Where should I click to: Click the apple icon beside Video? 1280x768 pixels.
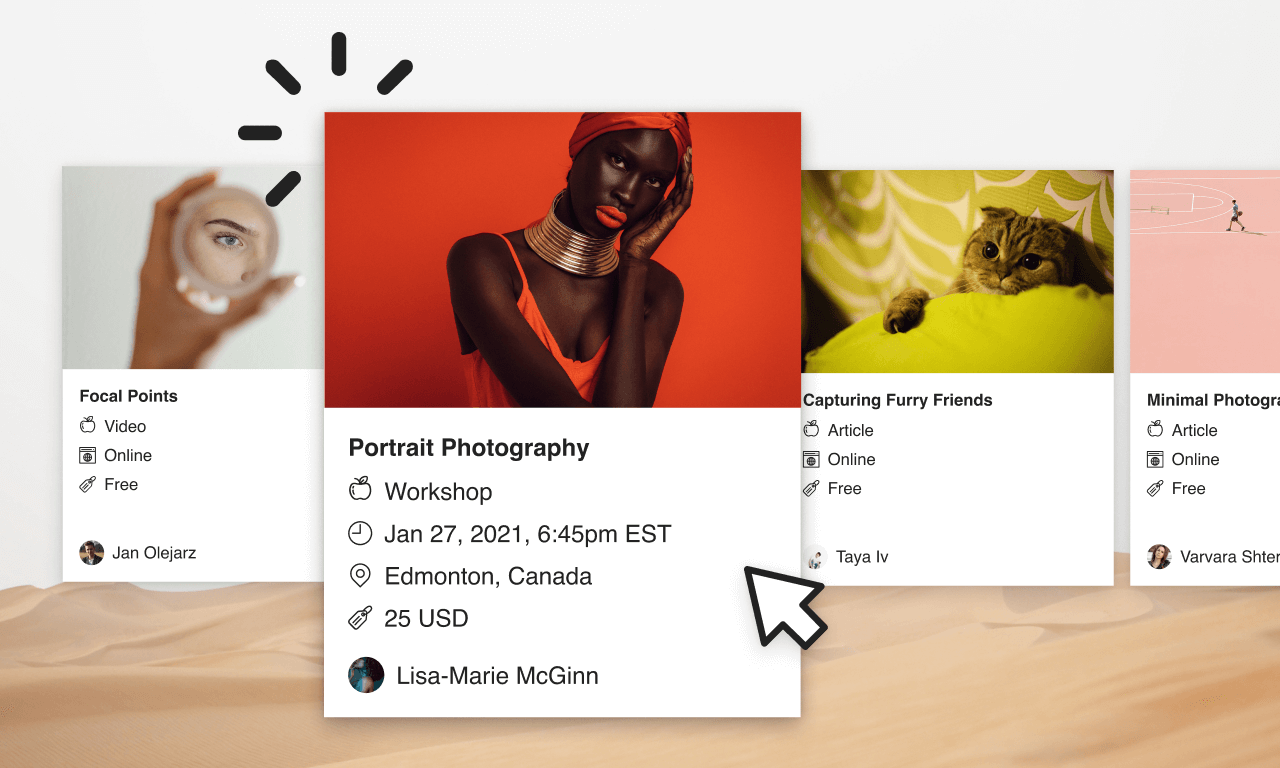(x=88, y=425)
